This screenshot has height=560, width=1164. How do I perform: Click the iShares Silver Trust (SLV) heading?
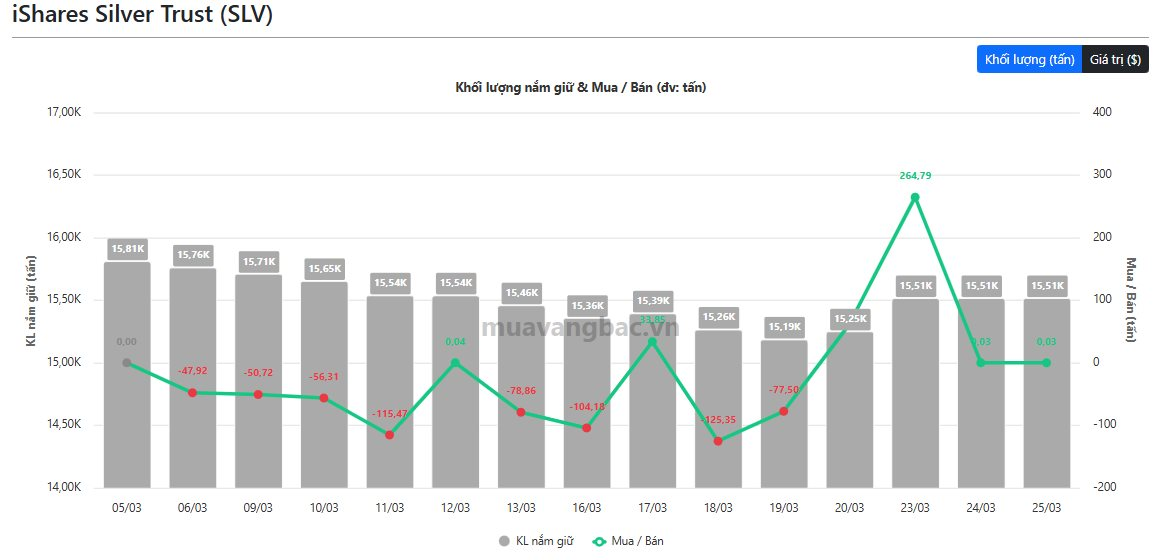coord(142,15)
